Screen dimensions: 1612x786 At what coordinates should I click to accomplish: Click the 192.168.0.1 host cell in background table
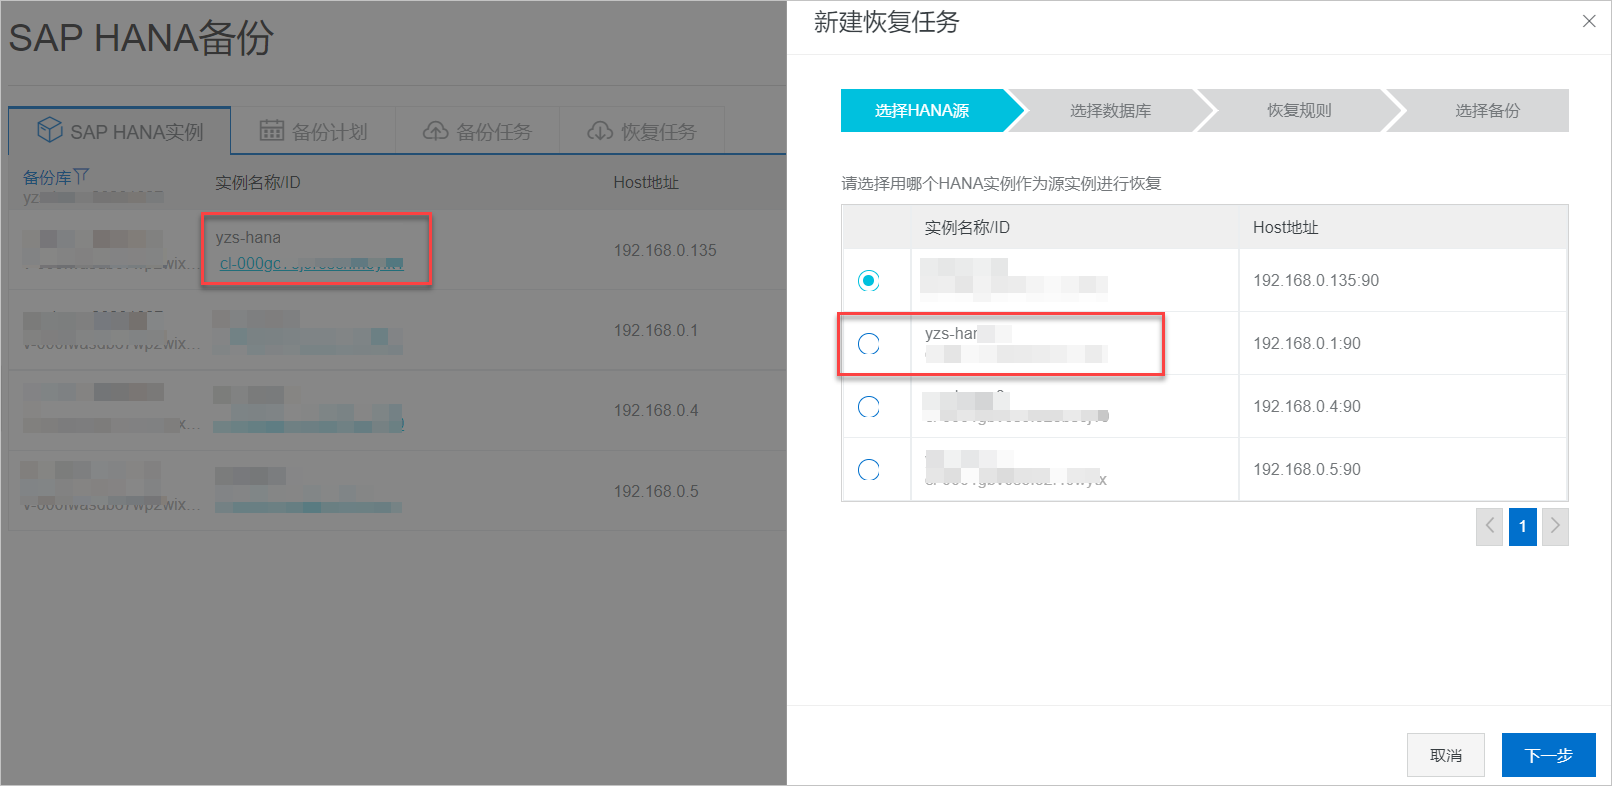point(656,330)
